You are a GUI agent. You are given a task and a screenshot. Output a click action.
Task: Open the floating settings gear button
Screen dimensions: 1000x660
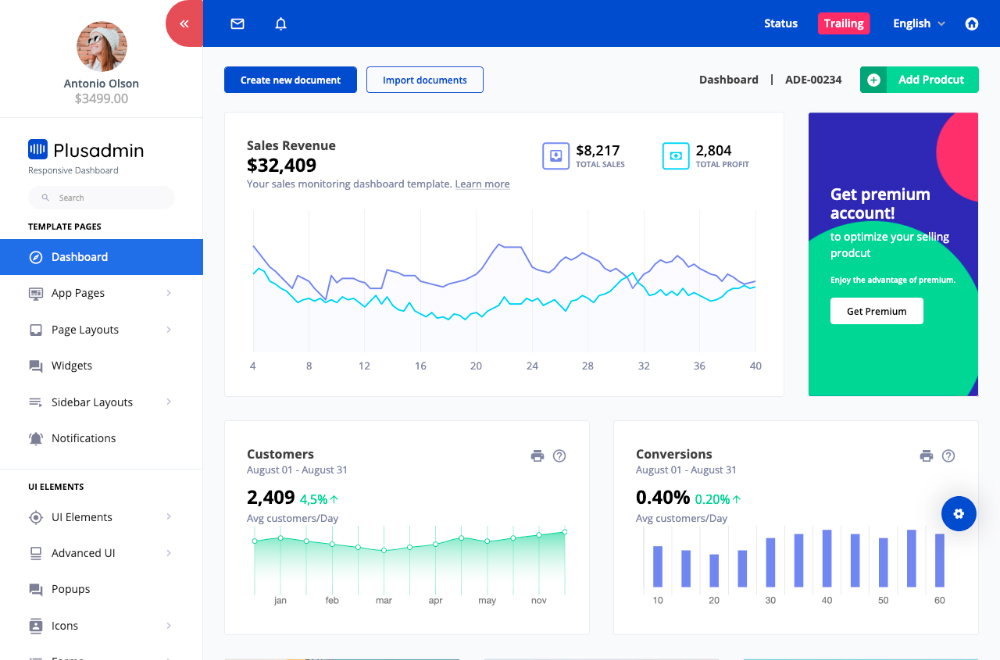(958, 513)
